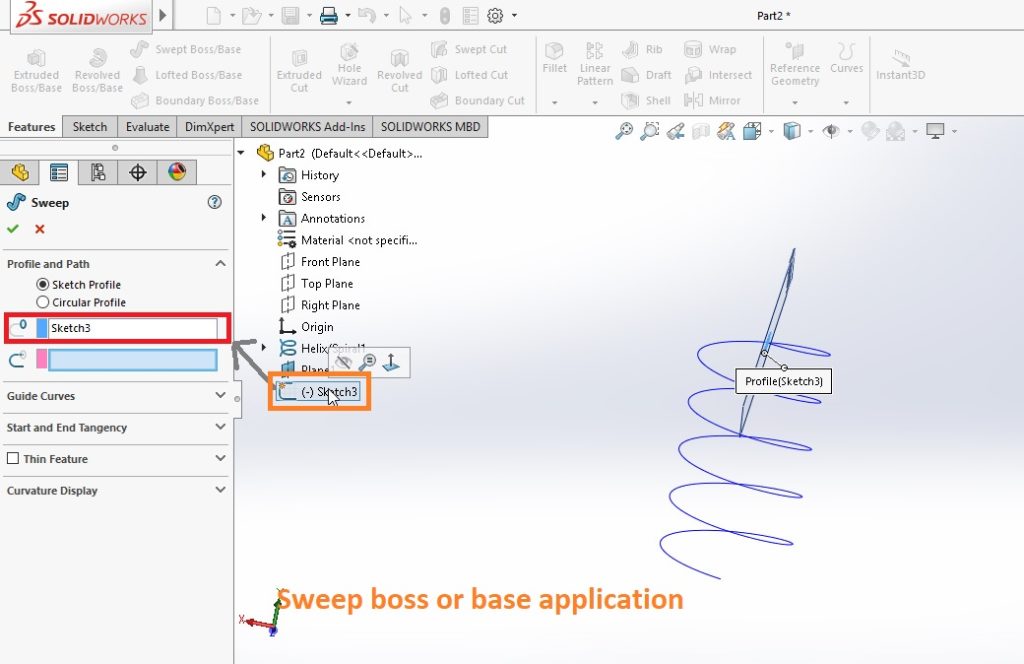Open Options gear in top toolbar
Screen dimensions: 1024x664
pyautogui.click(x=495, y=15)
